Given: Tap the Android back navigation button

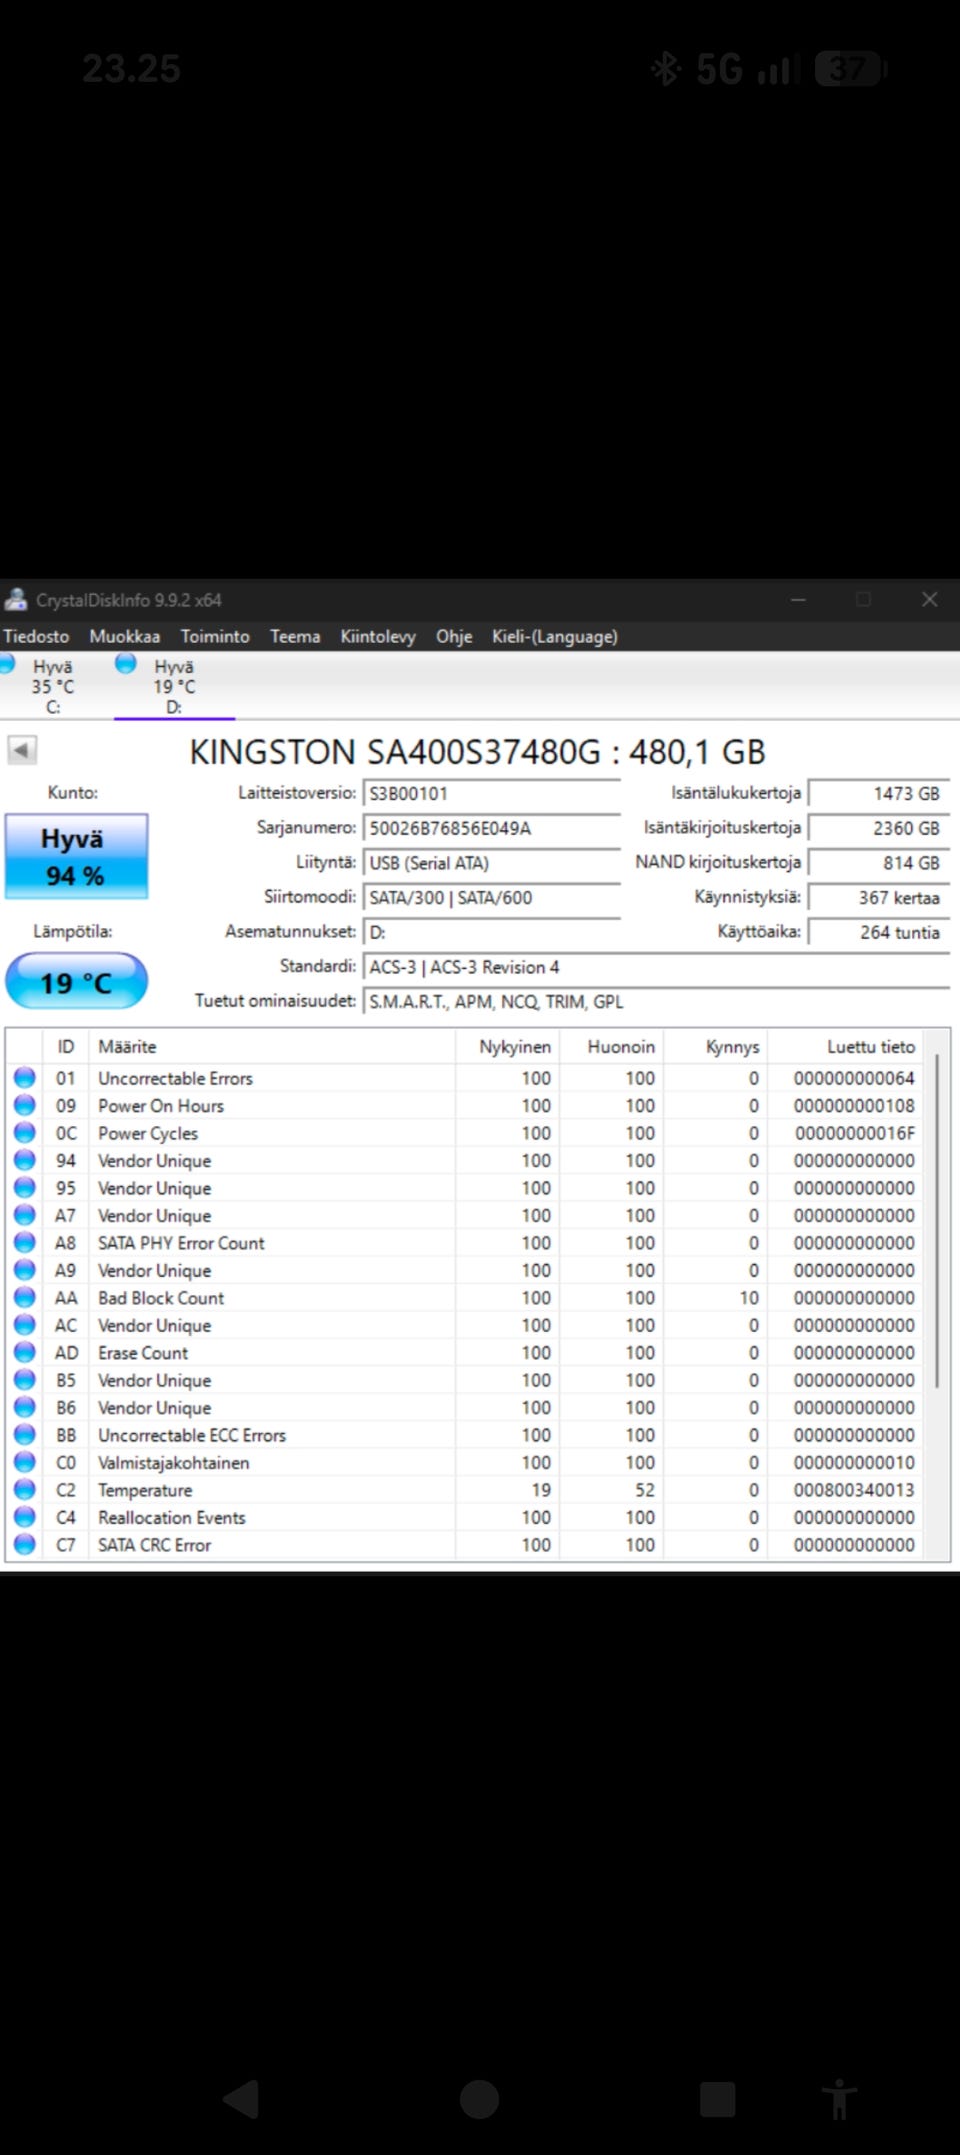Looking at the screenshot, I should click(x=241, y=2099).
